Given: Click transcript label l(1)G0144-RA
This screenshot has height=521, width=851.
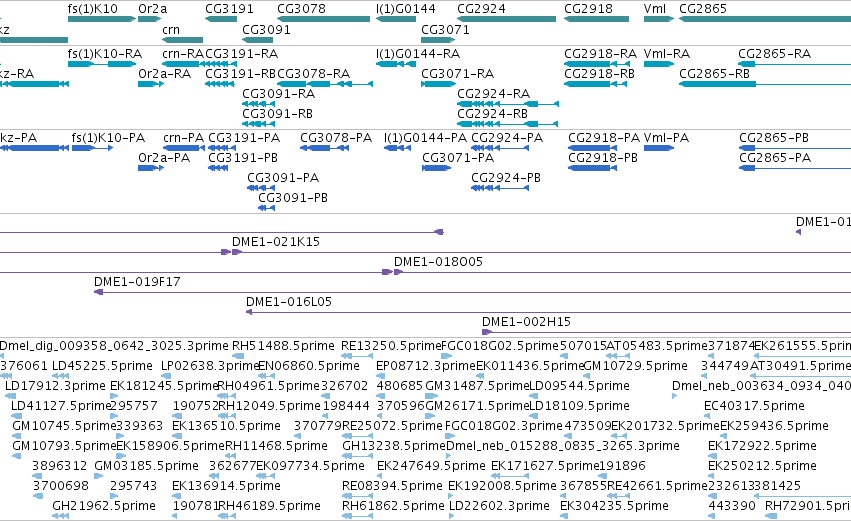Looking at the screenshot, I should 418,54.
